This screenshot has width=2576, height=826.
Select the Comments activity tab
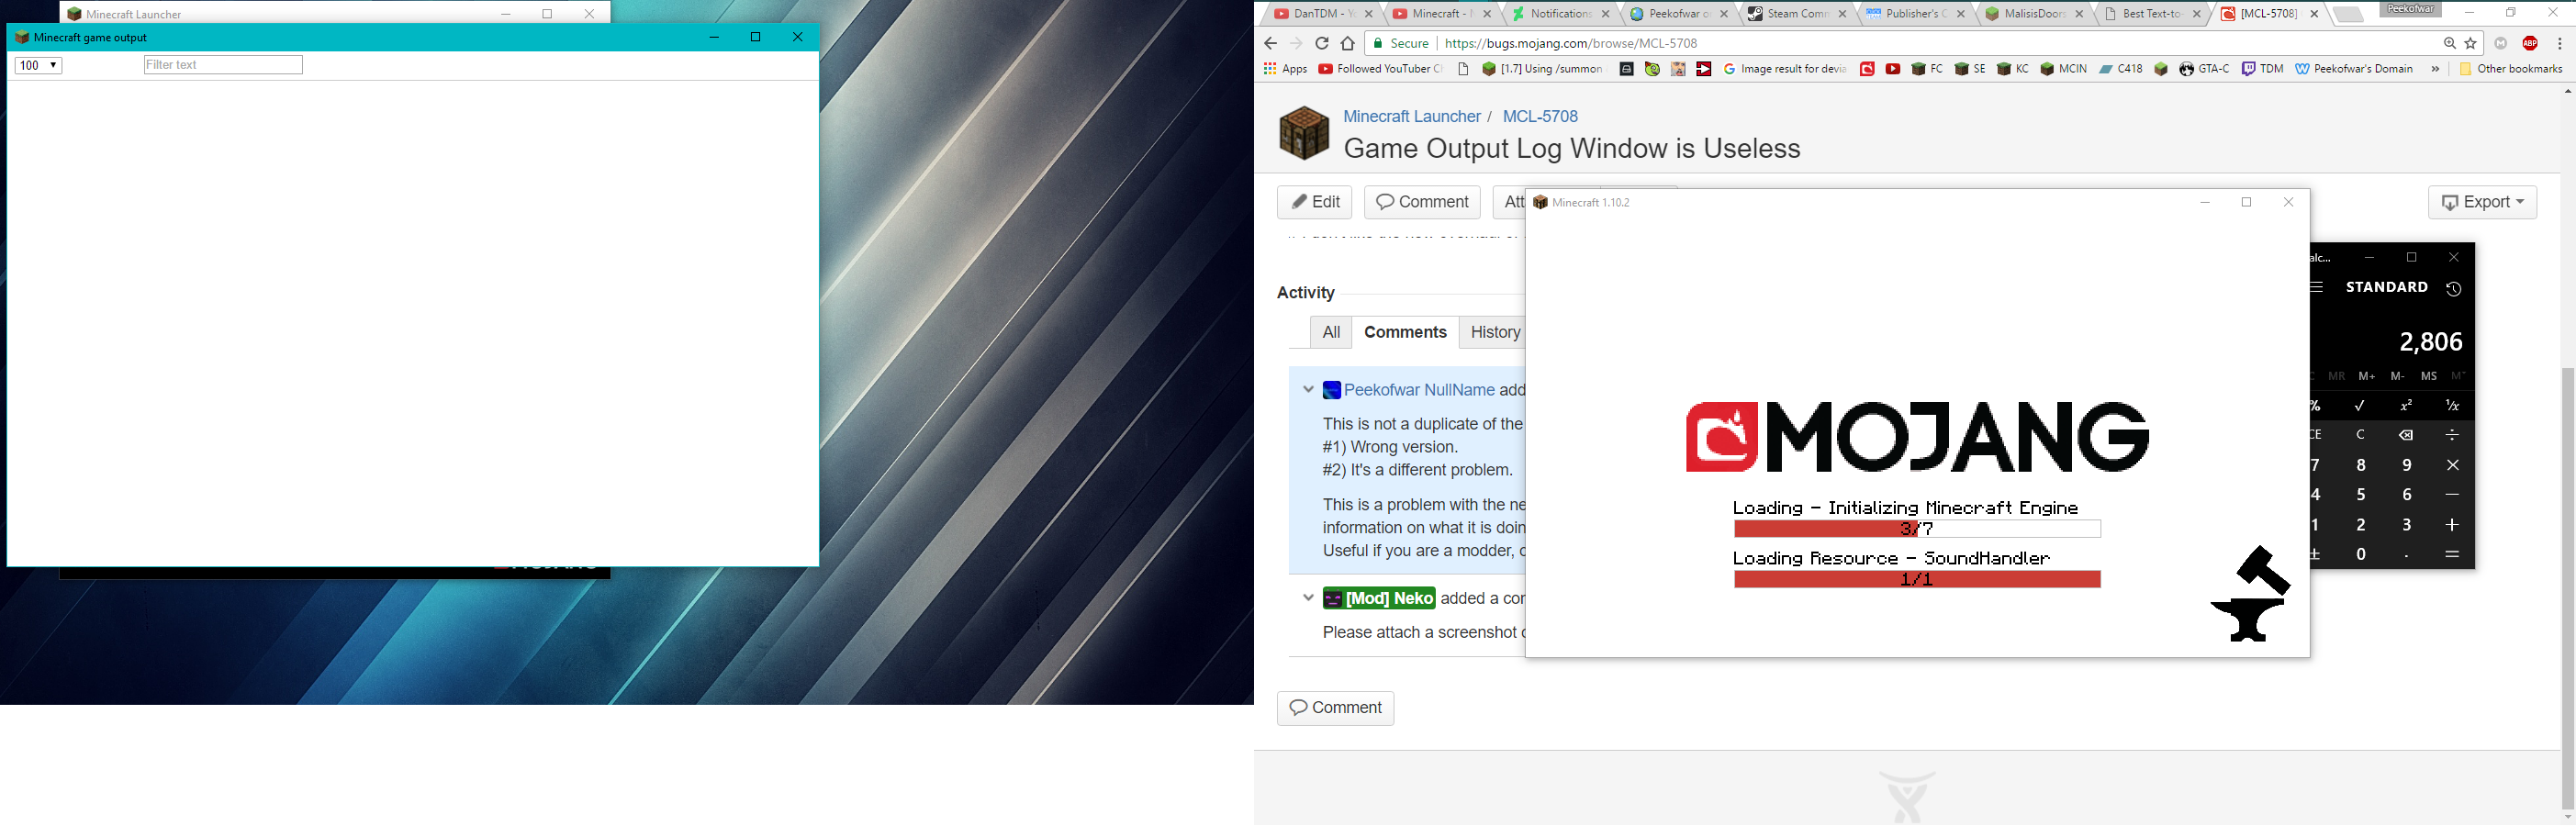click(x=1405, y=332)
